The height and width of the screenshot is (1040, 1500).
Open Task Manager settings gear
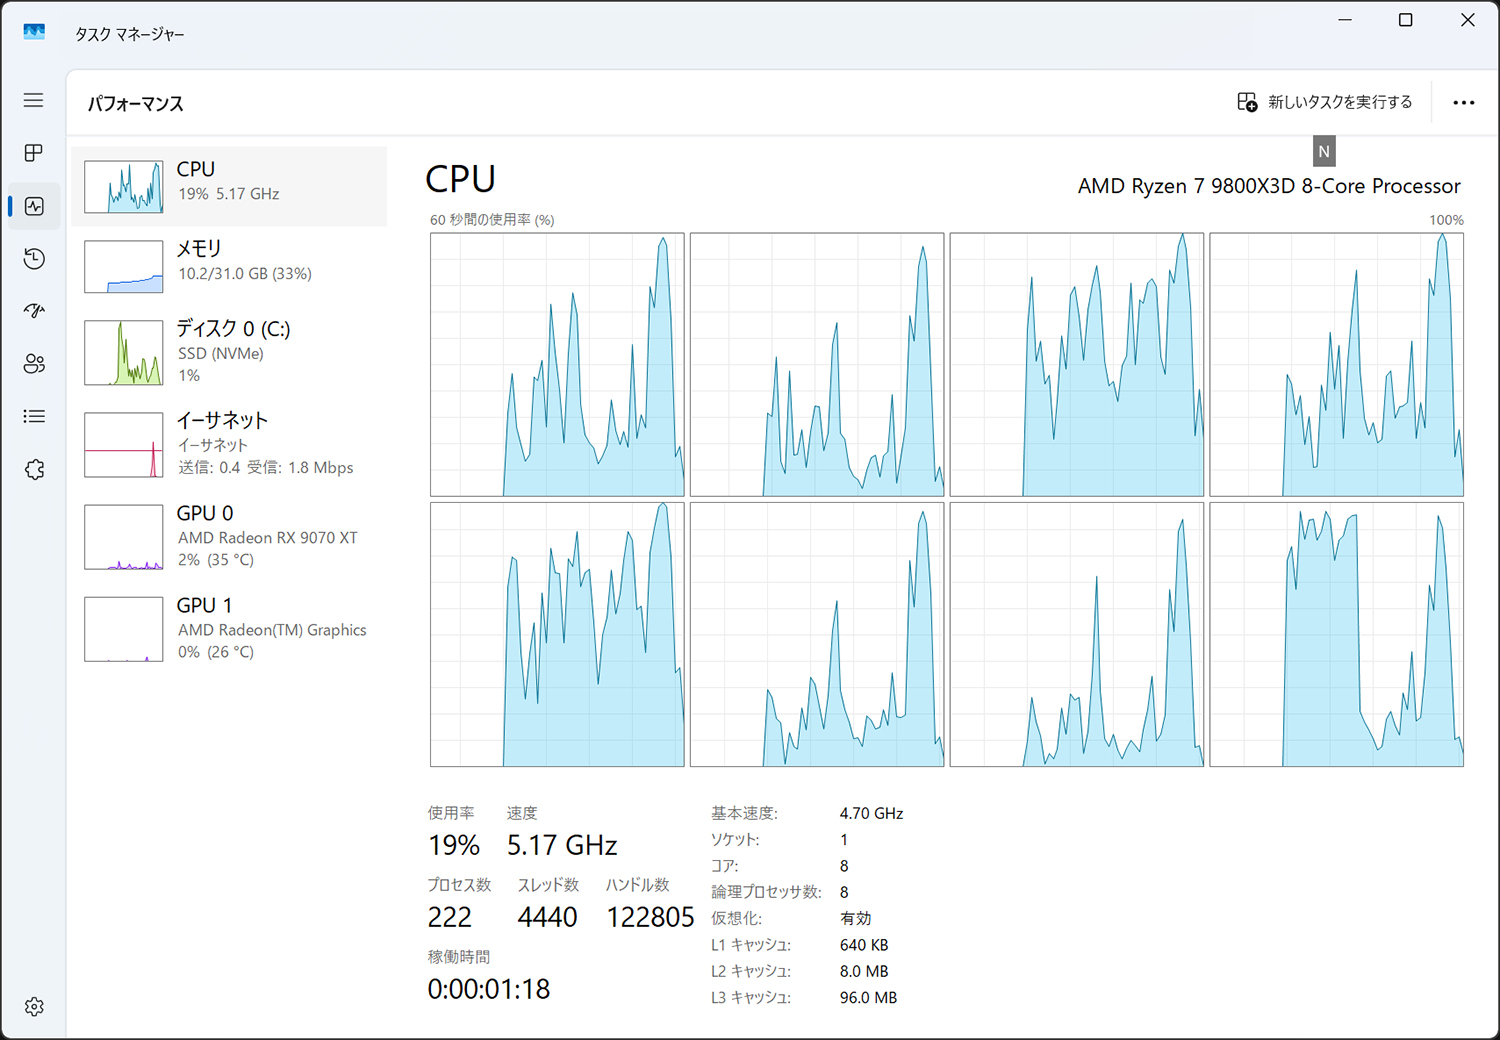34,1006
